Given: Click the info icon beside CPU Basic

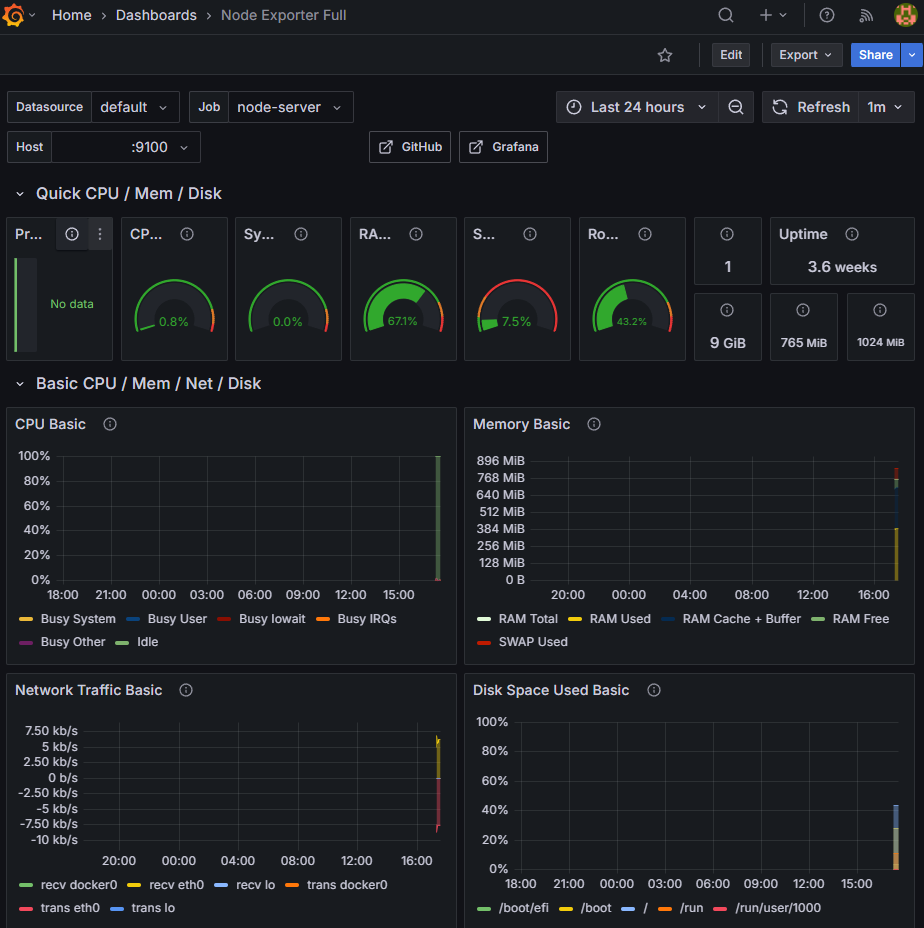Looking at the screenshot, I should point(110,424).
